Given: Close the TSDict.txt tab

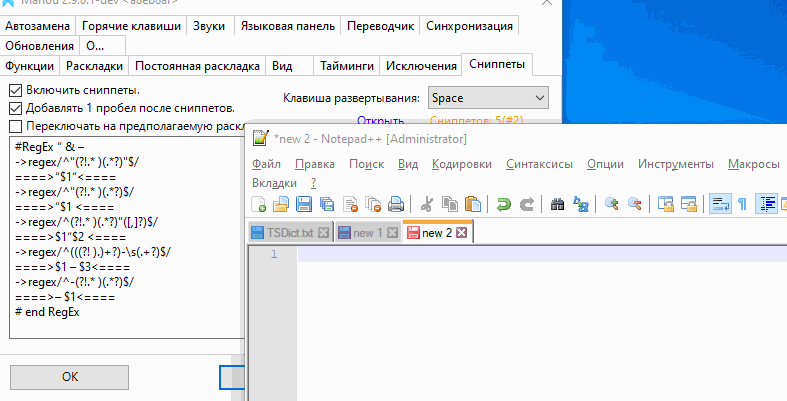Looking at the screenshot, I should [x=324, y=233].
